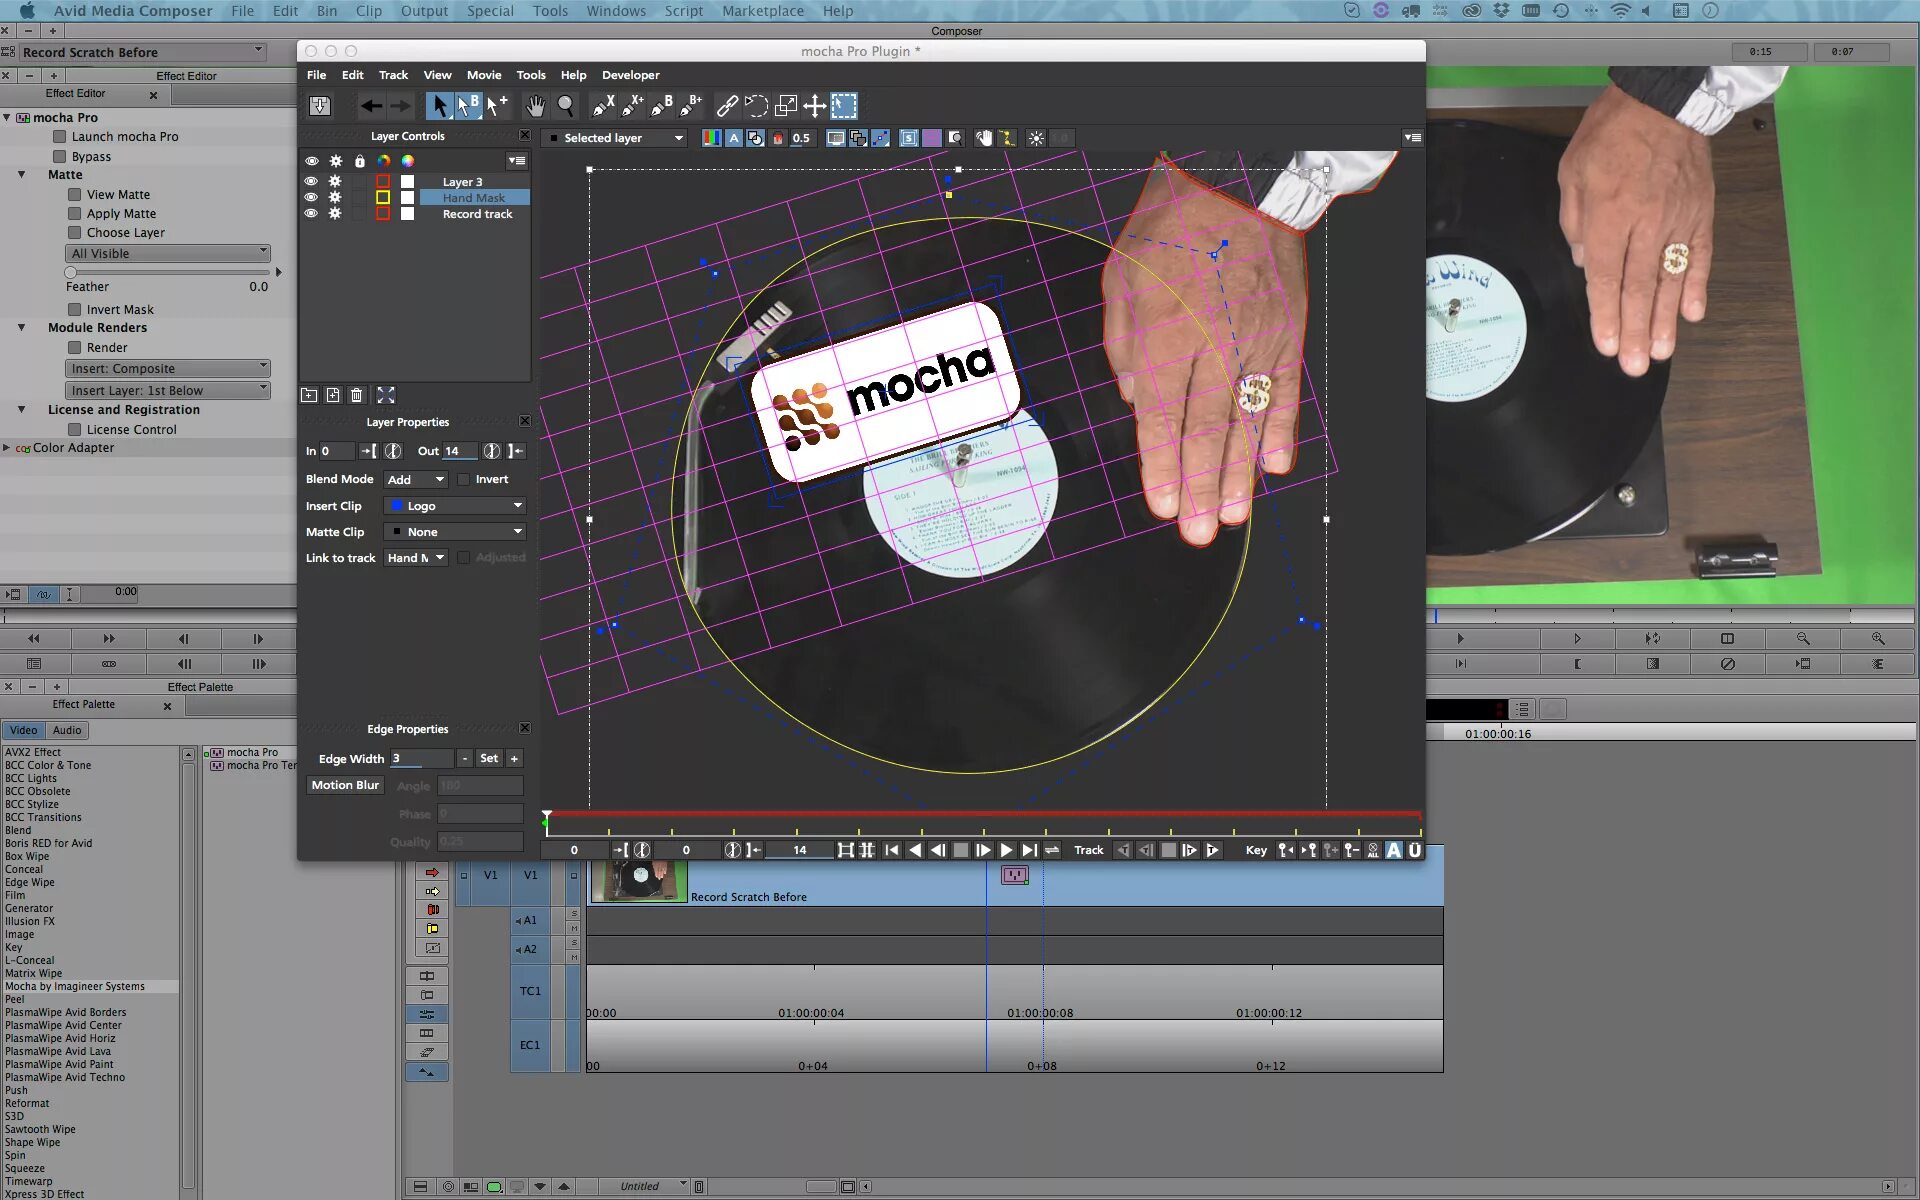Viewport: 1920px width, 1200px height.
Task: Click the Layer 3 color swatch
Action: point(382,182)
